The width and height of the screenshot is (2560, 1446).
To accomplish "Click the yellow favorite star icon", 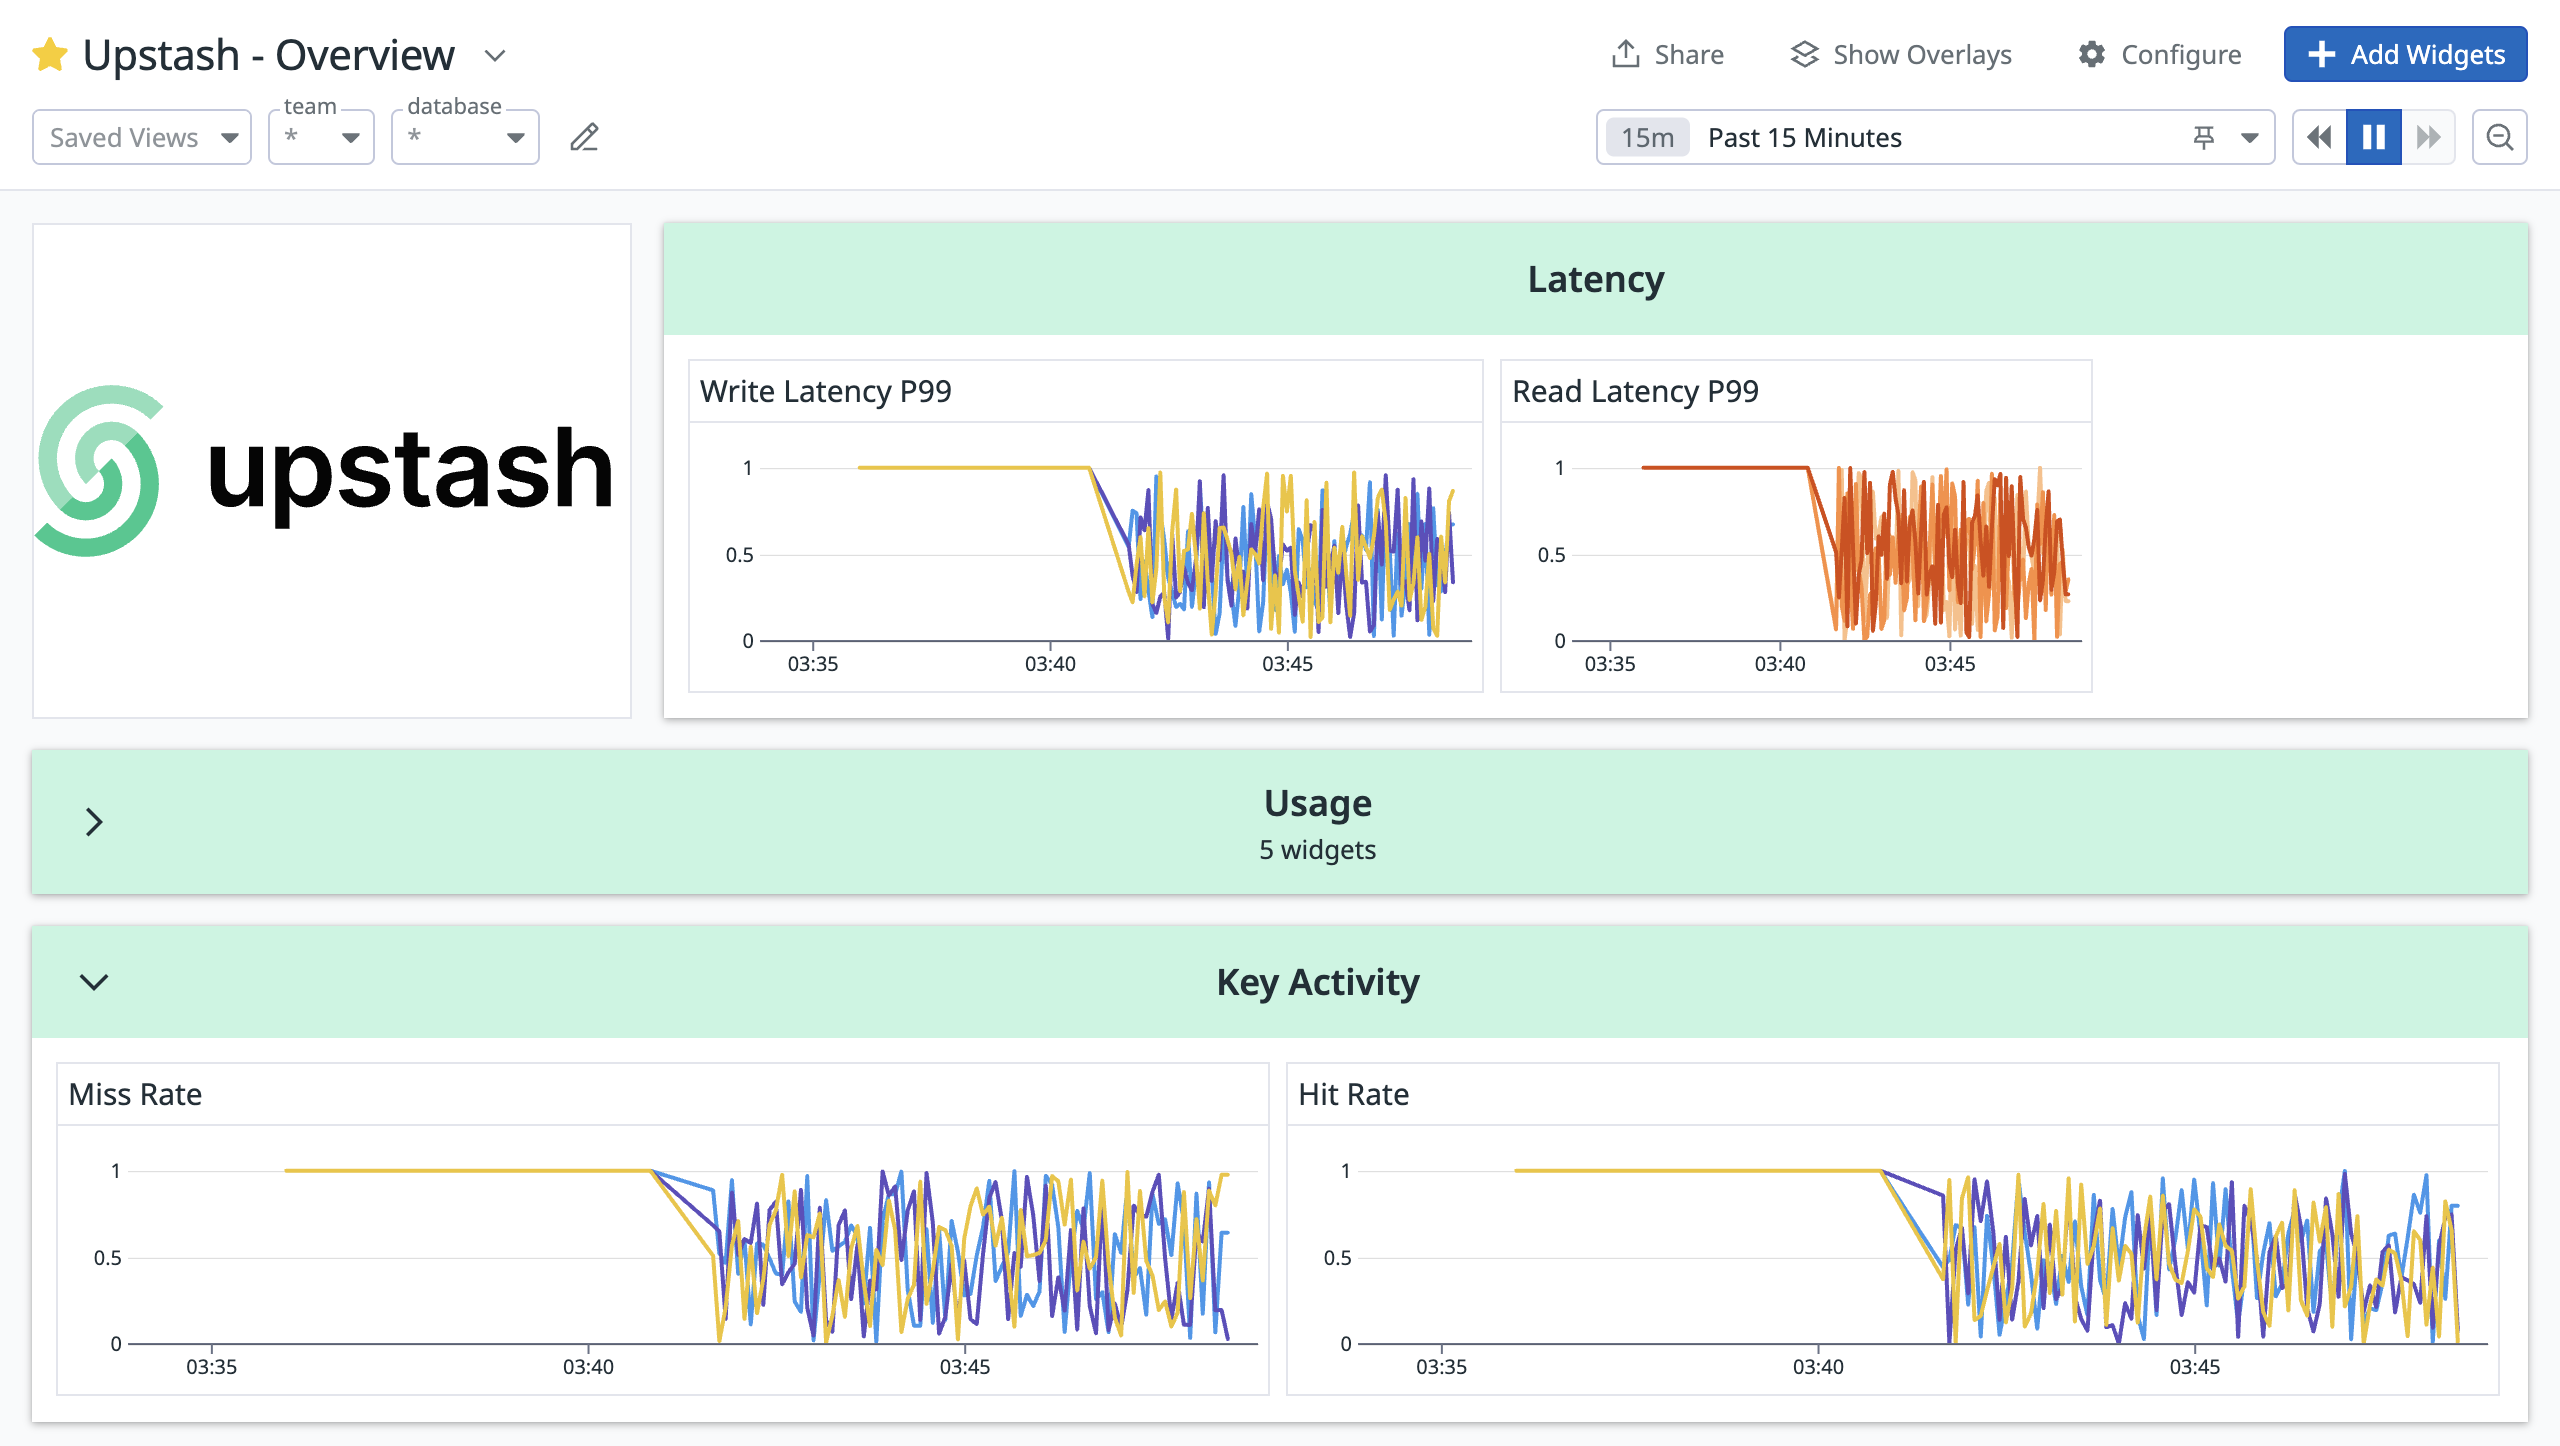I will pos(49,55).
